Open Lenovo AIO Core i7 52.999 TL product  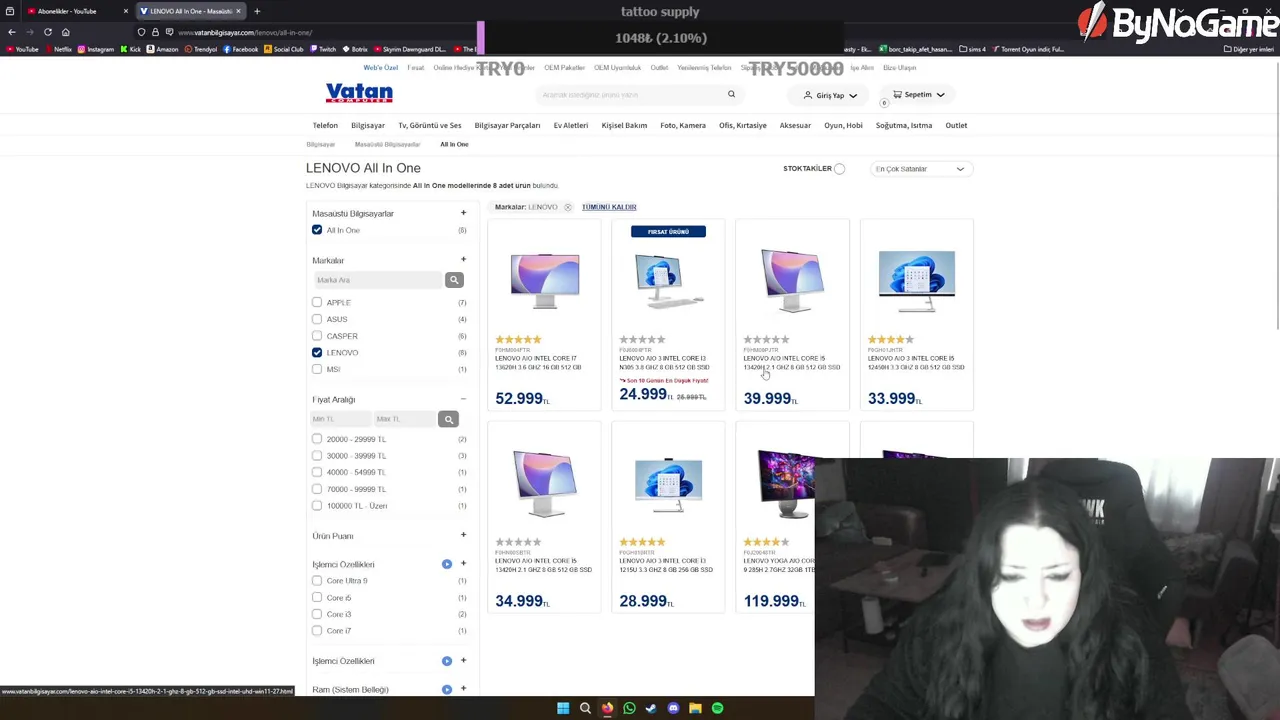click(x=544, y=315)
